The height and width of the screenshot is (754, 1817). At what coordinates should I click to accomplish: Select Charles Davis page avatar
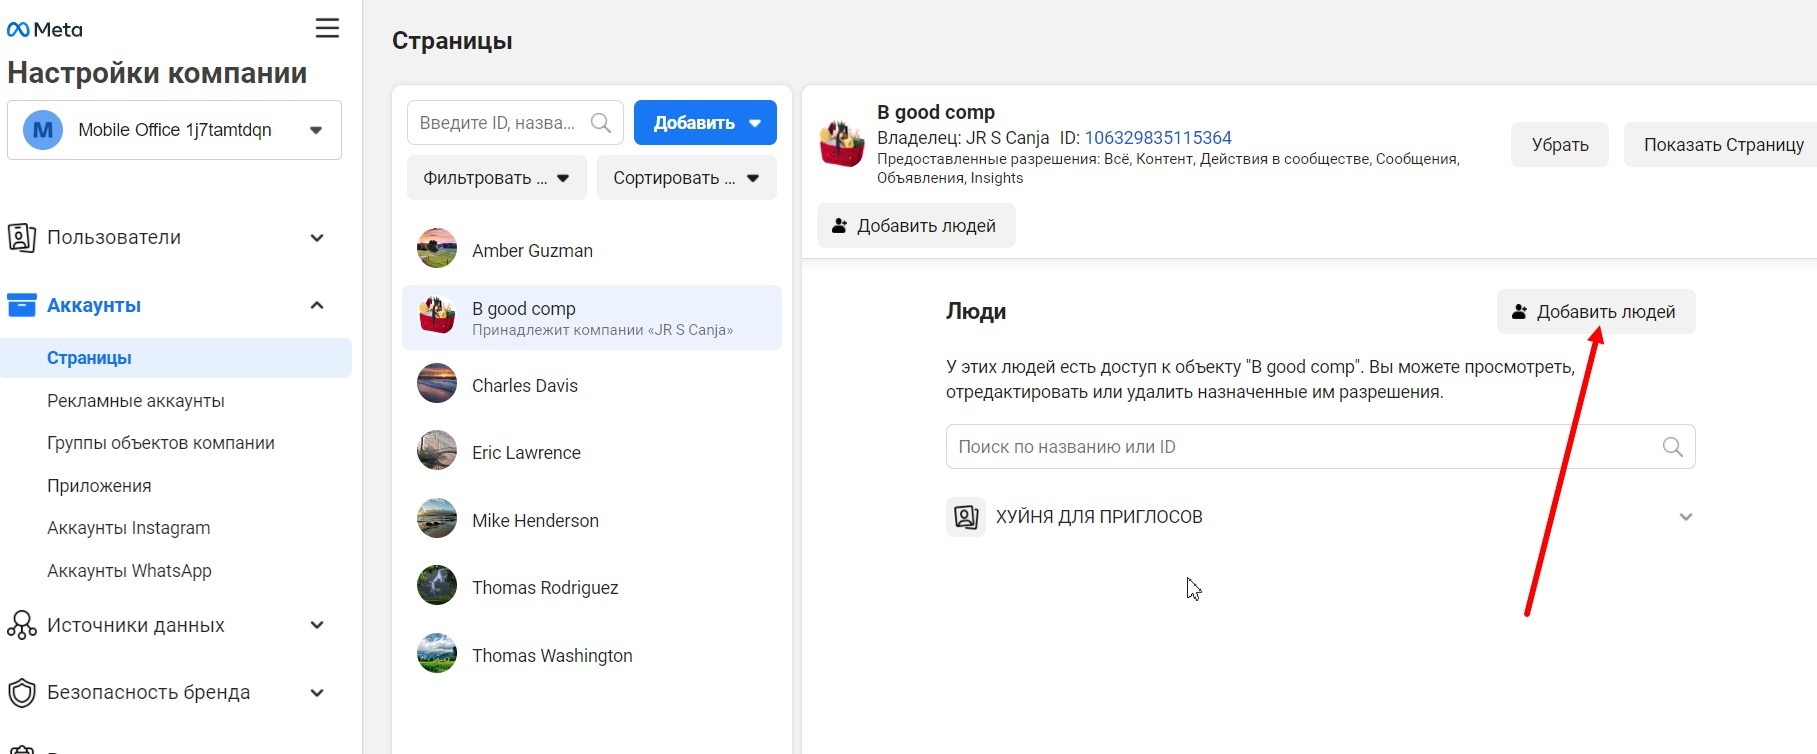[437, 384]
